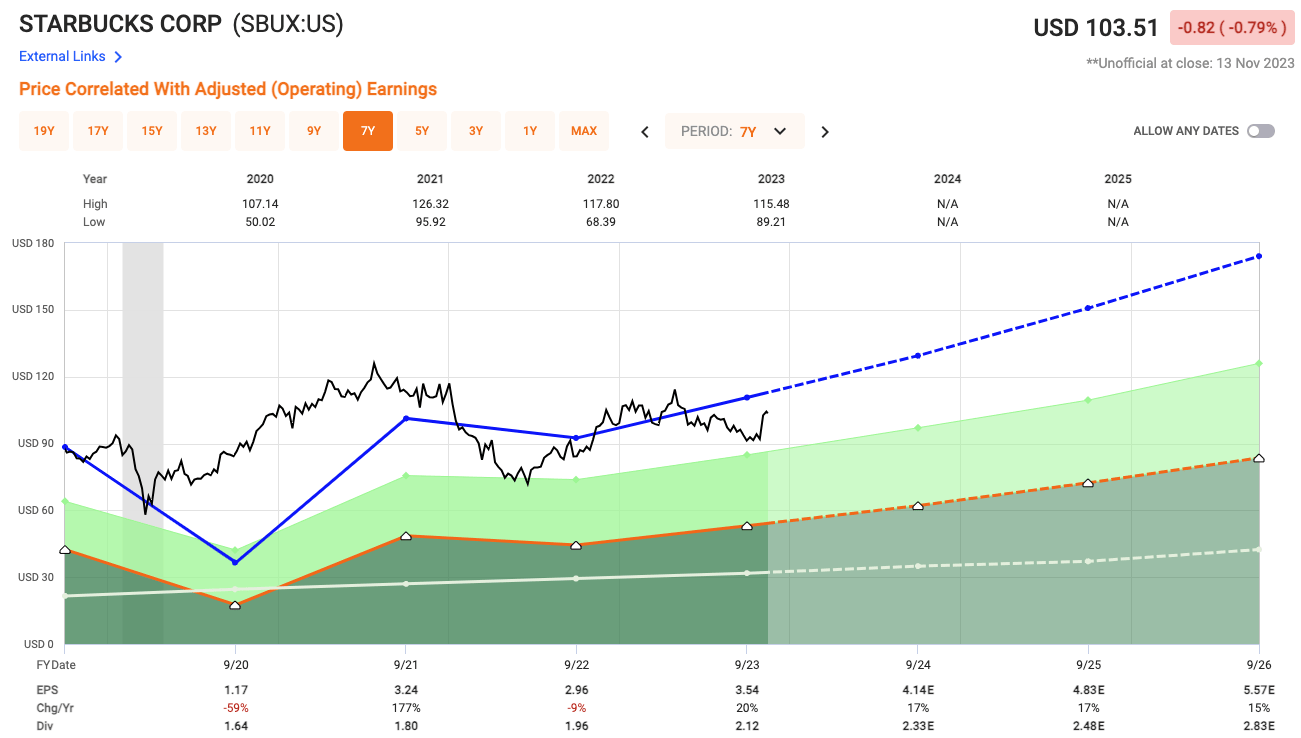Click the PERIOD dropdown chevron icon
The width and height of the screenshot is (1301, 738).
tap(780, 131)
